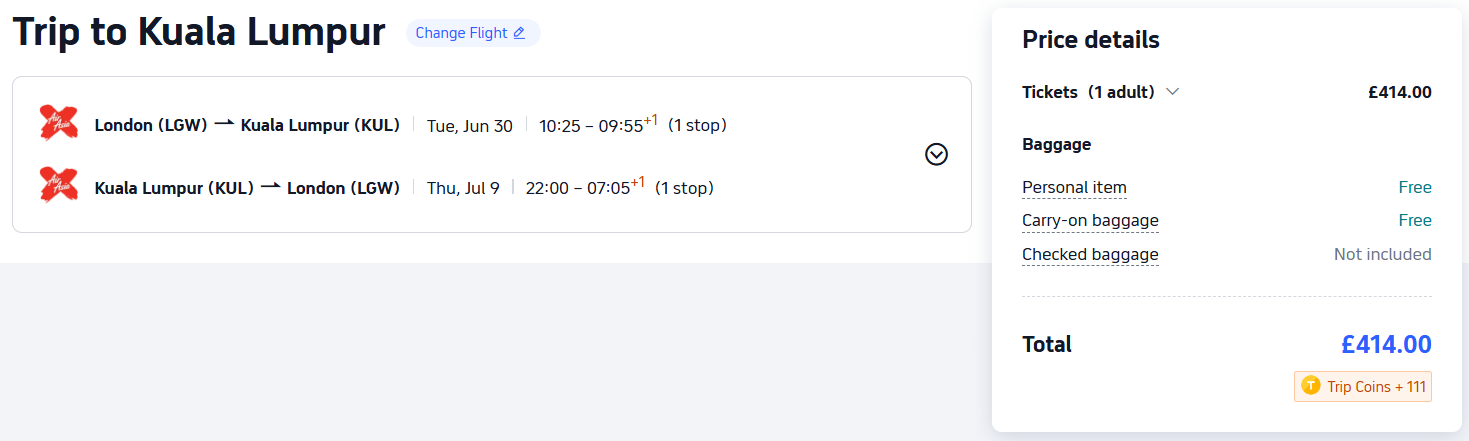1469x441 pixels.
Task: Click the Change Flight button
Action: click(472, 33)
